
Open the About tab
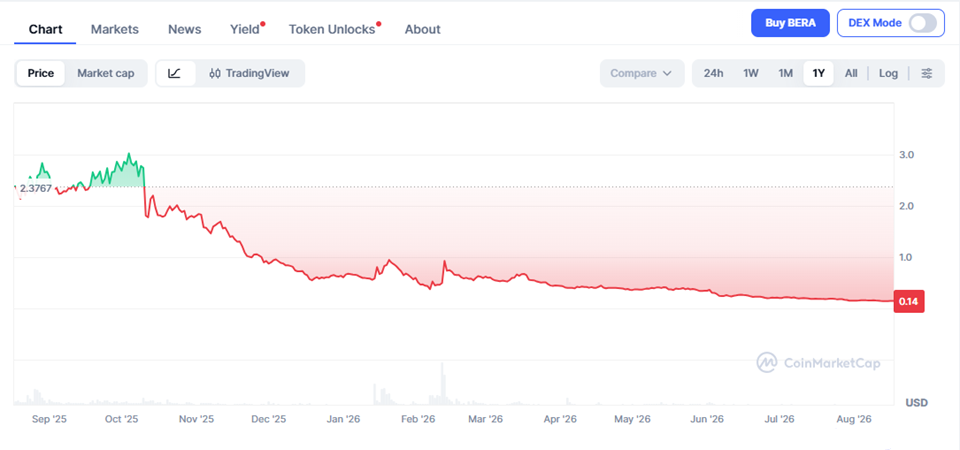click(422, 29)
